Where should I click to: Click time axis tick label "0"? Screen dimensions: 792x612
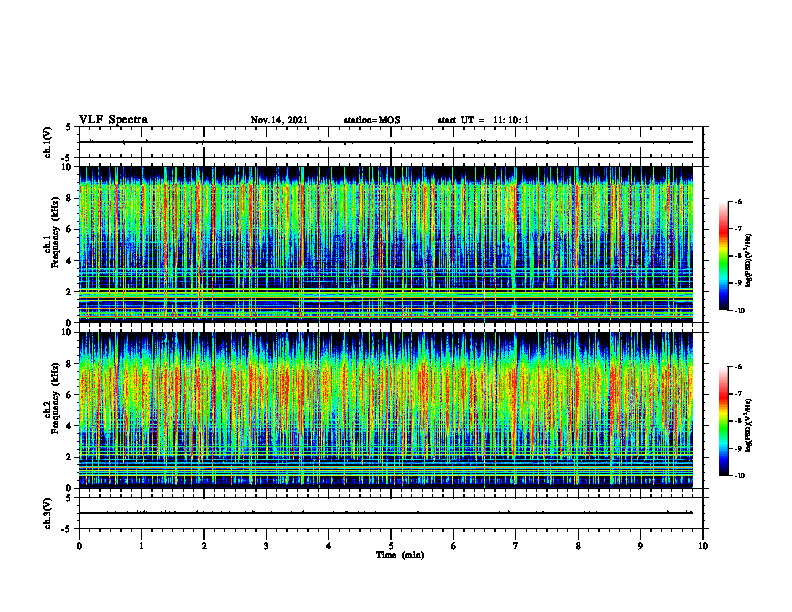[79, 546]
